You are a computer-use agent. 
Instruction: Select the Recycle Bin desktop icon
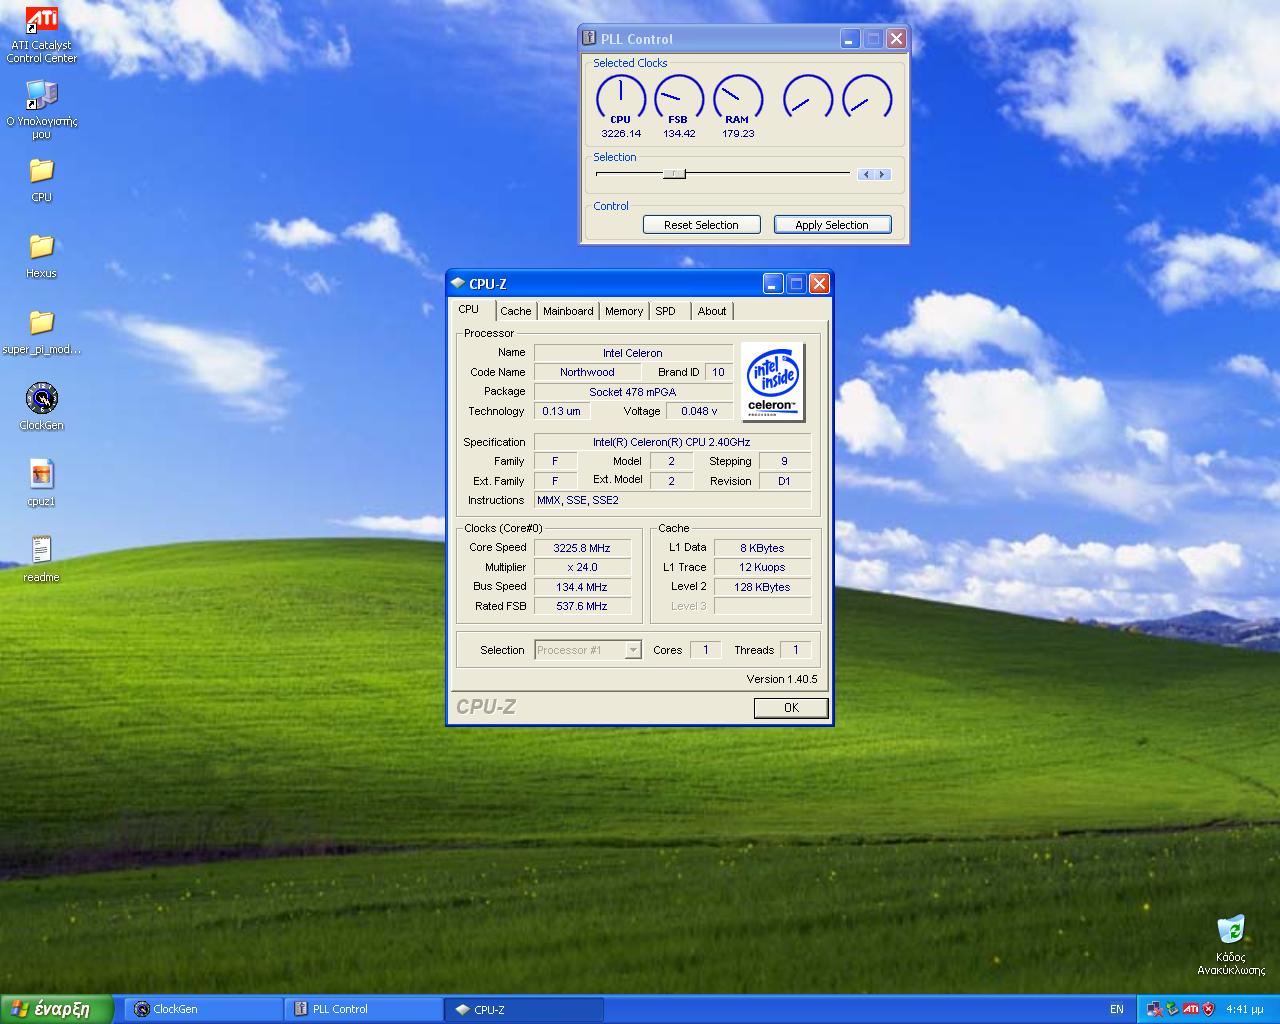(x=1231, y=944)
